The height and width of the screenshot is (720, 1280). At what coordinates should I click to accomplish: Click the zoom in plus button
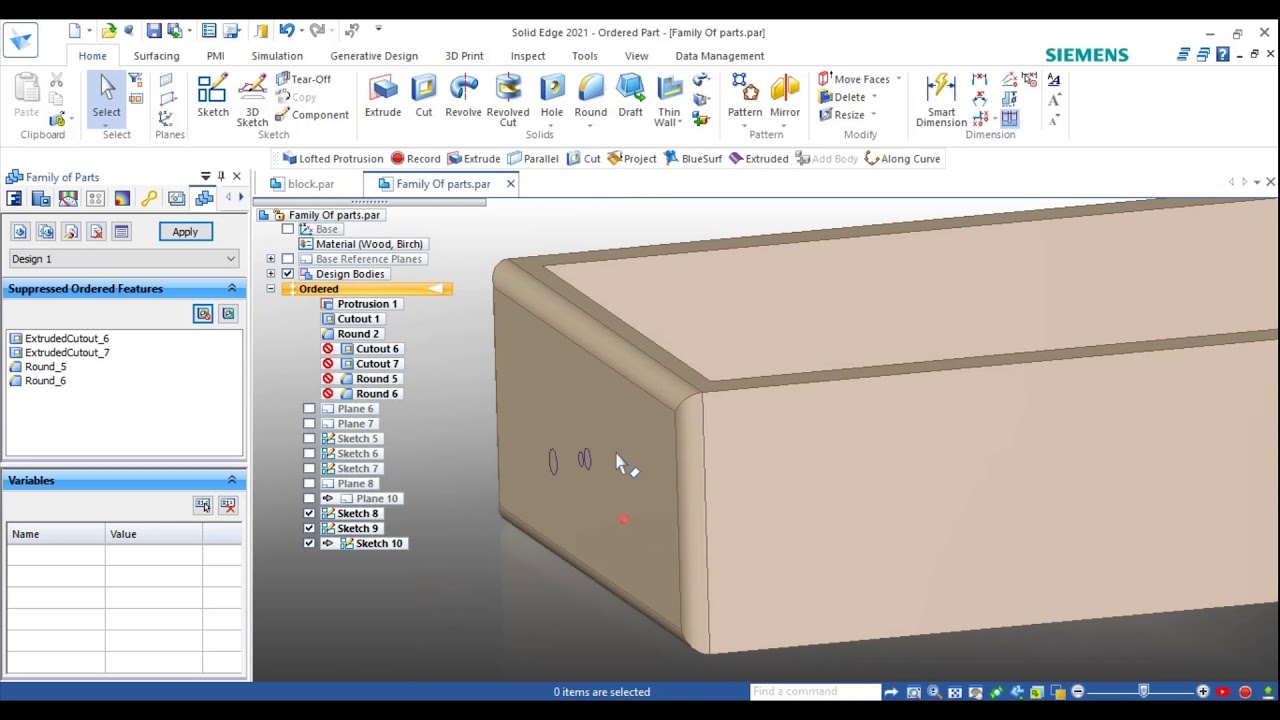1203,692
